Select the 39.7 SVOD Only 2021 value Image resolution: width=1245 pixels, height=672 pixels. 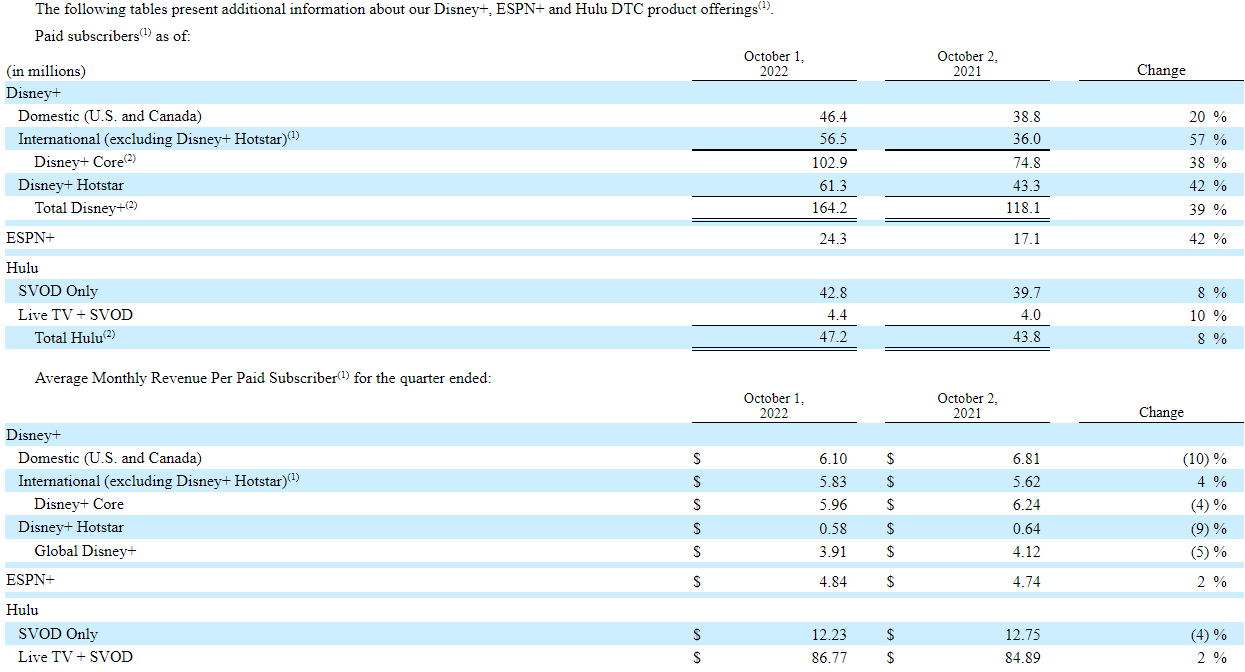tap(1026, 292)
